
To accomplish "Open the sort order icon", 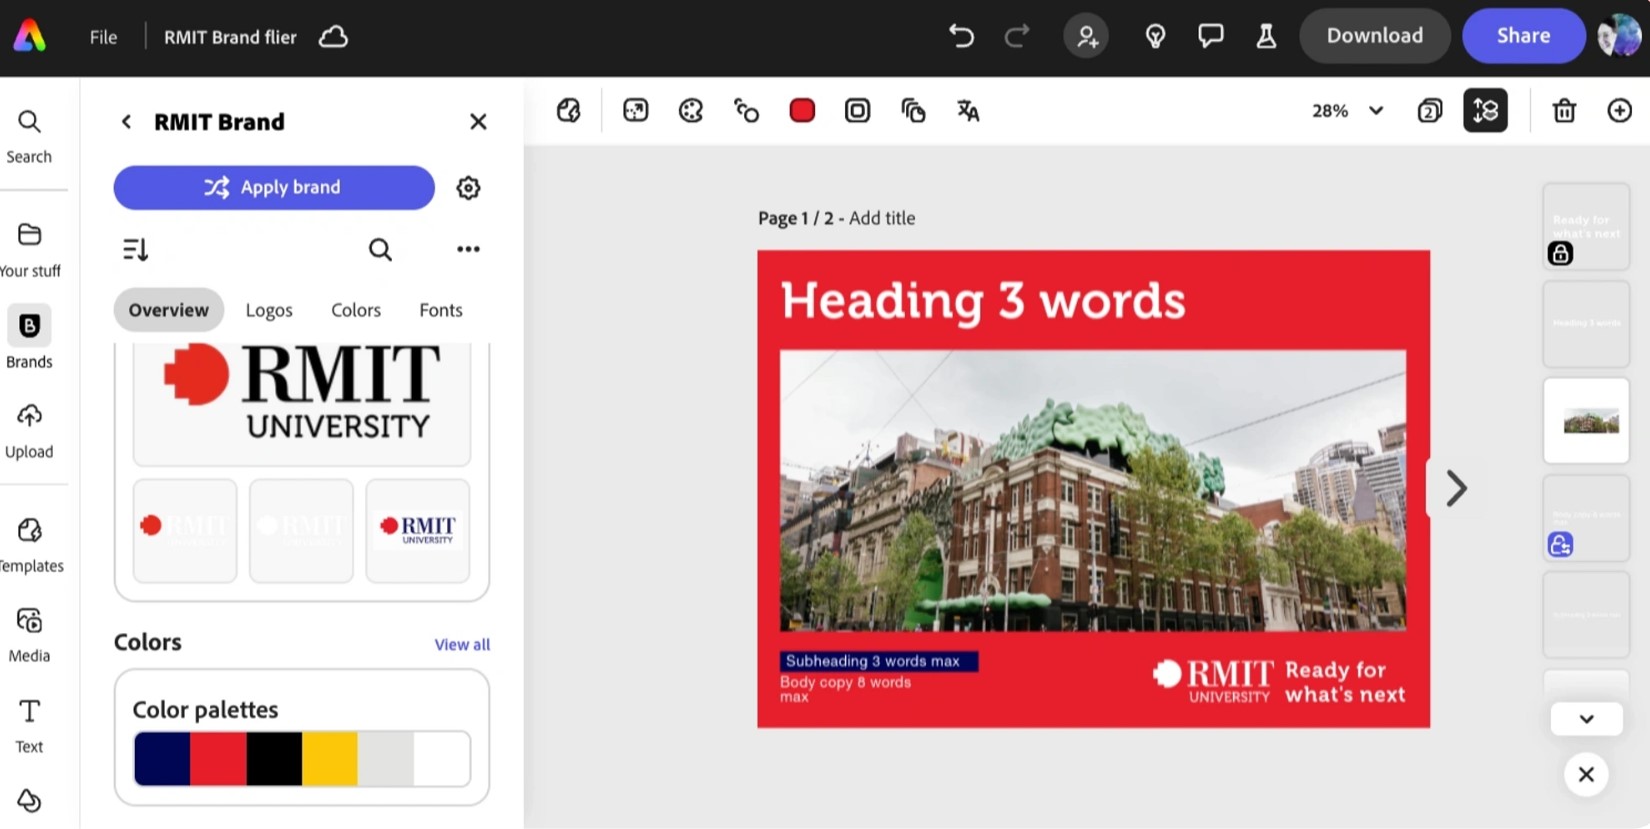I will point(136,249).
